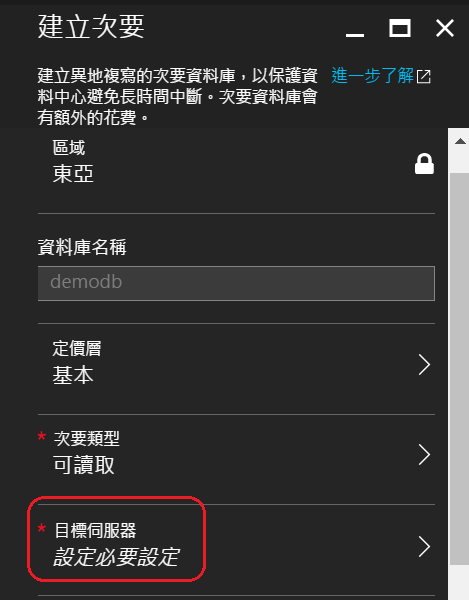
Task: Expand the 目標伺服器 chevron arrow
Action: (424, 546)
